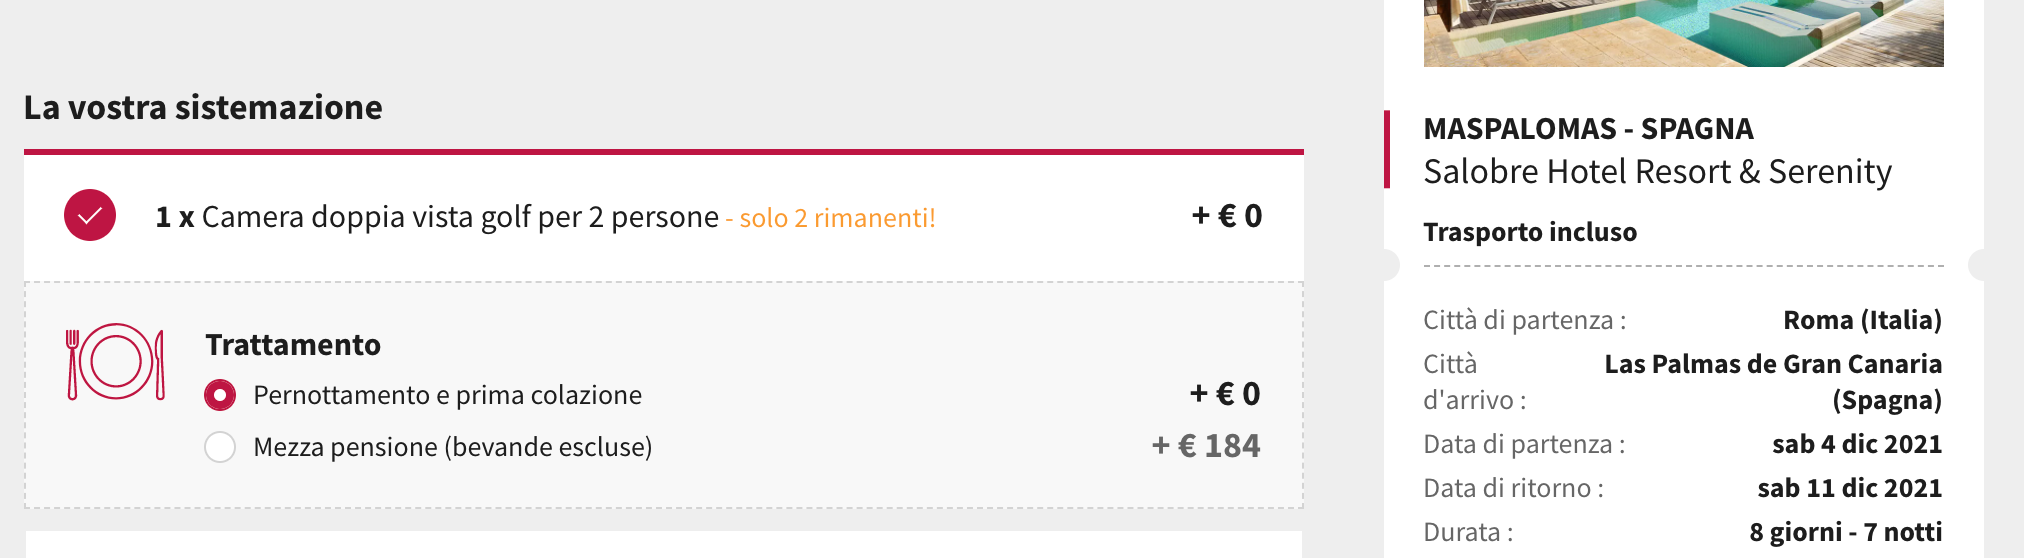Select Mezza pensione (bevande escluse) option
Viewport: 2024px width, 558px height.
[220, 447]
